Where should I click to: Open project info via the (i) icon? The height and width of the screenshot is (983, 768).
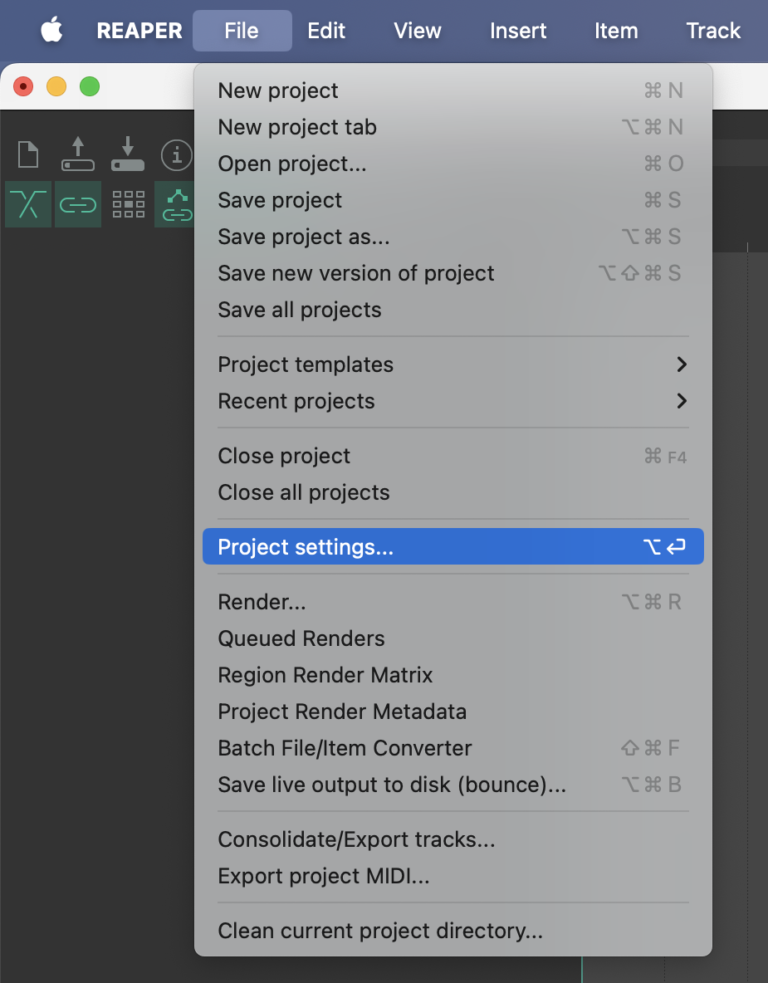coord(177,154)
